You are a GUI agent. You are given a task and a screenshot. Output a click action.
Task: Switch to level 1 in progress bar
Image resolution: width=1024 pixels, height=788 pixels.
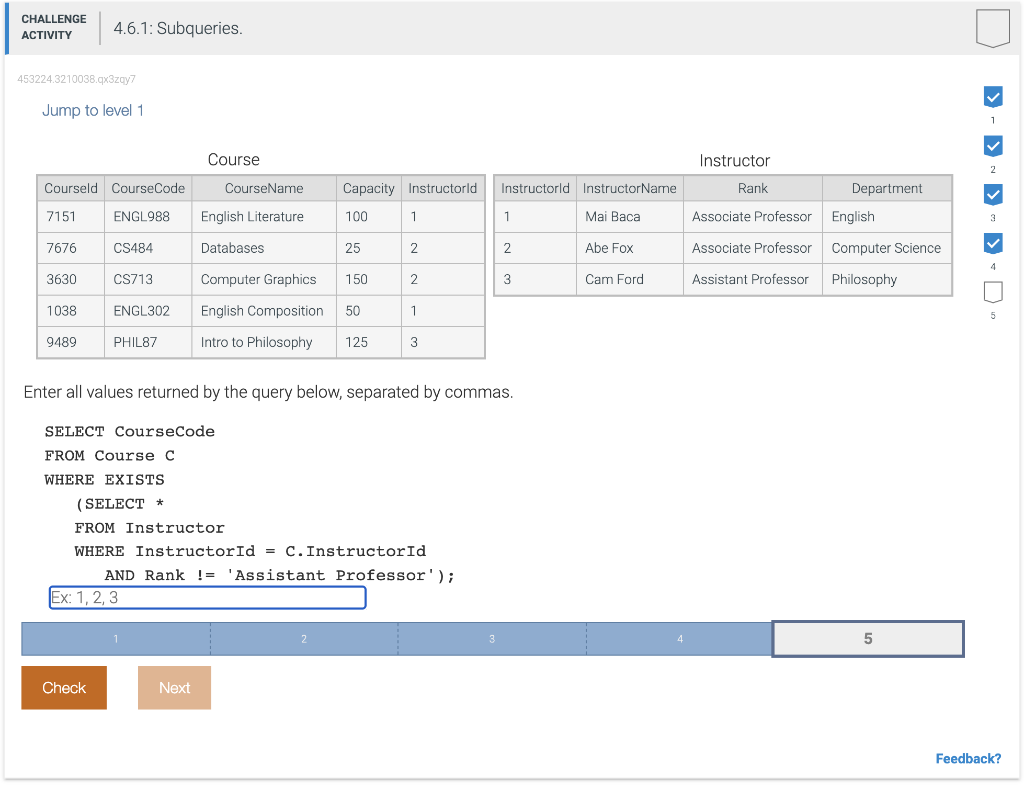pos(116,638)
